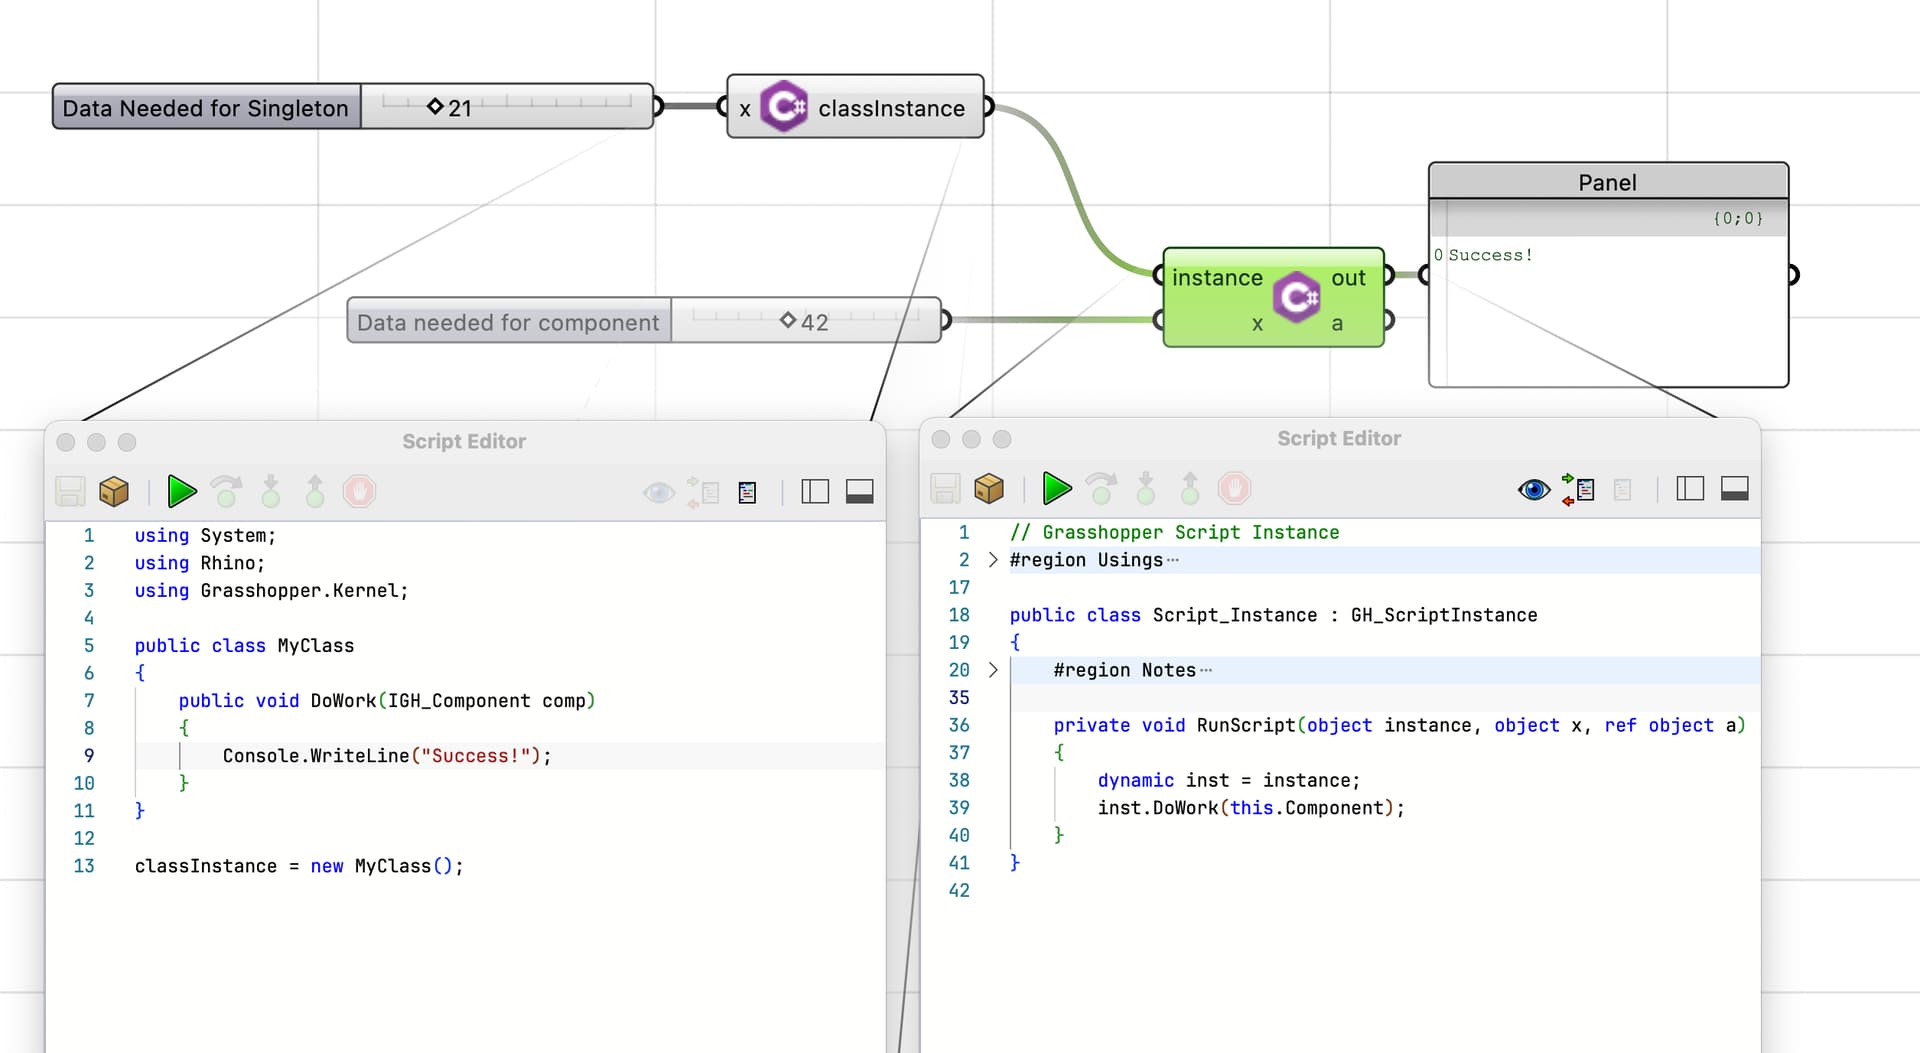Image resolution: width=1920 pixels, height=1053 pixels.
Task: Run the script in the Script_Instance editor
Action: click(x=1057, y=488)
